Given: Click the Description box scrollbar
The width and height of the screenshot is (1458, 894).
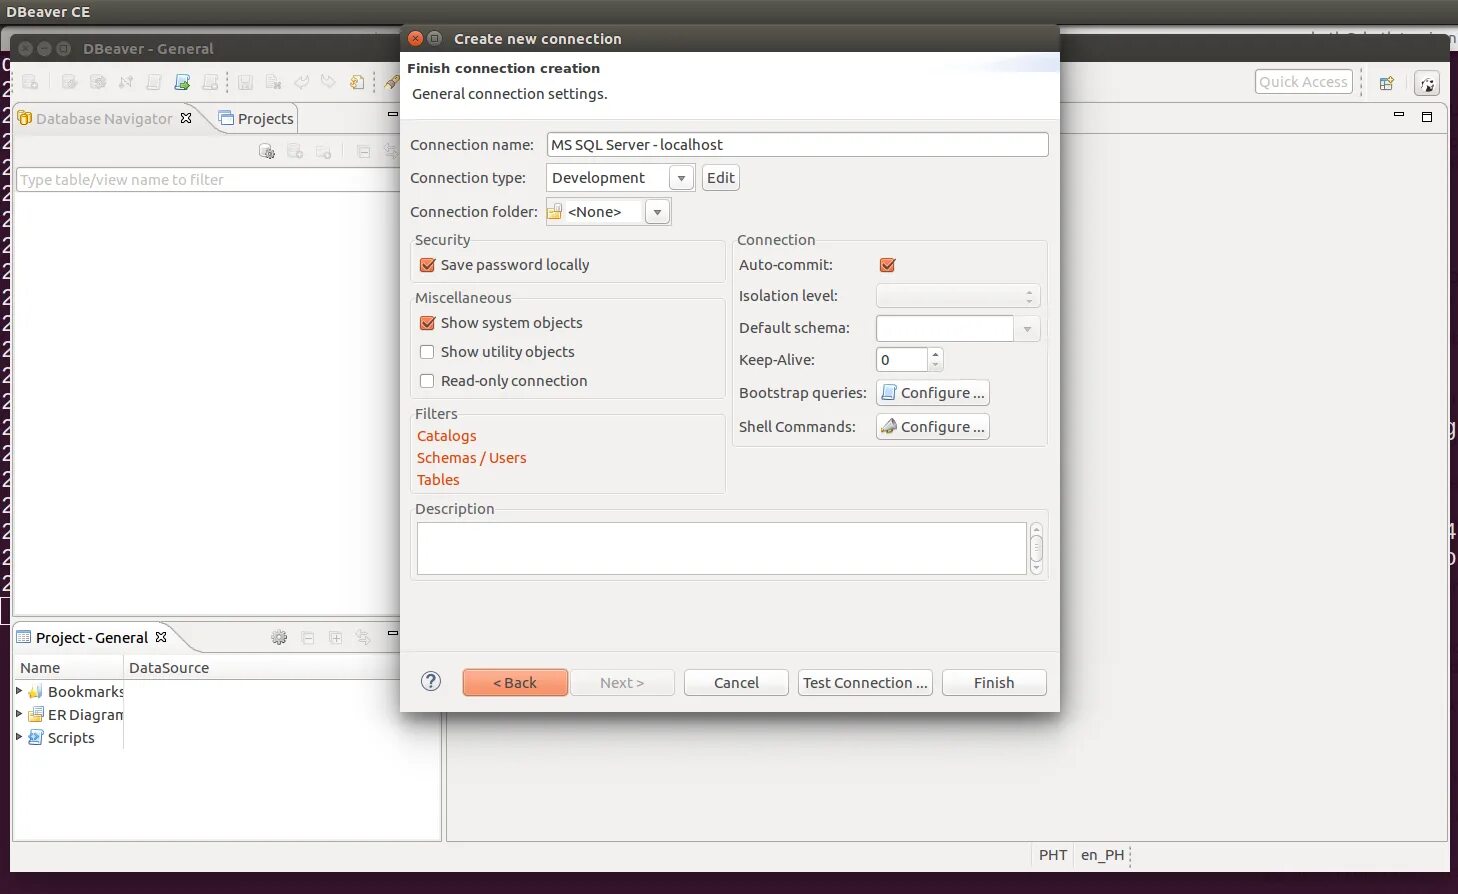Looking at the screenshot, I should [1036, 548].
